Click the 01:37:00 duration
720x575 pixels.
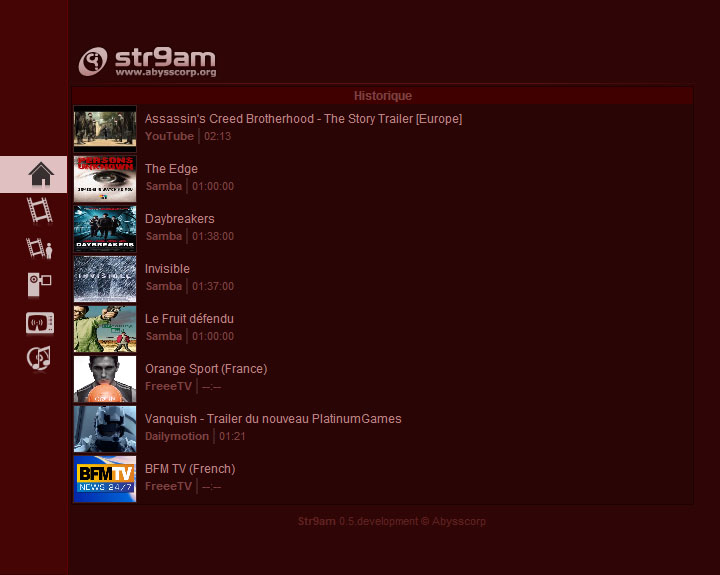(x=213, y=287)
